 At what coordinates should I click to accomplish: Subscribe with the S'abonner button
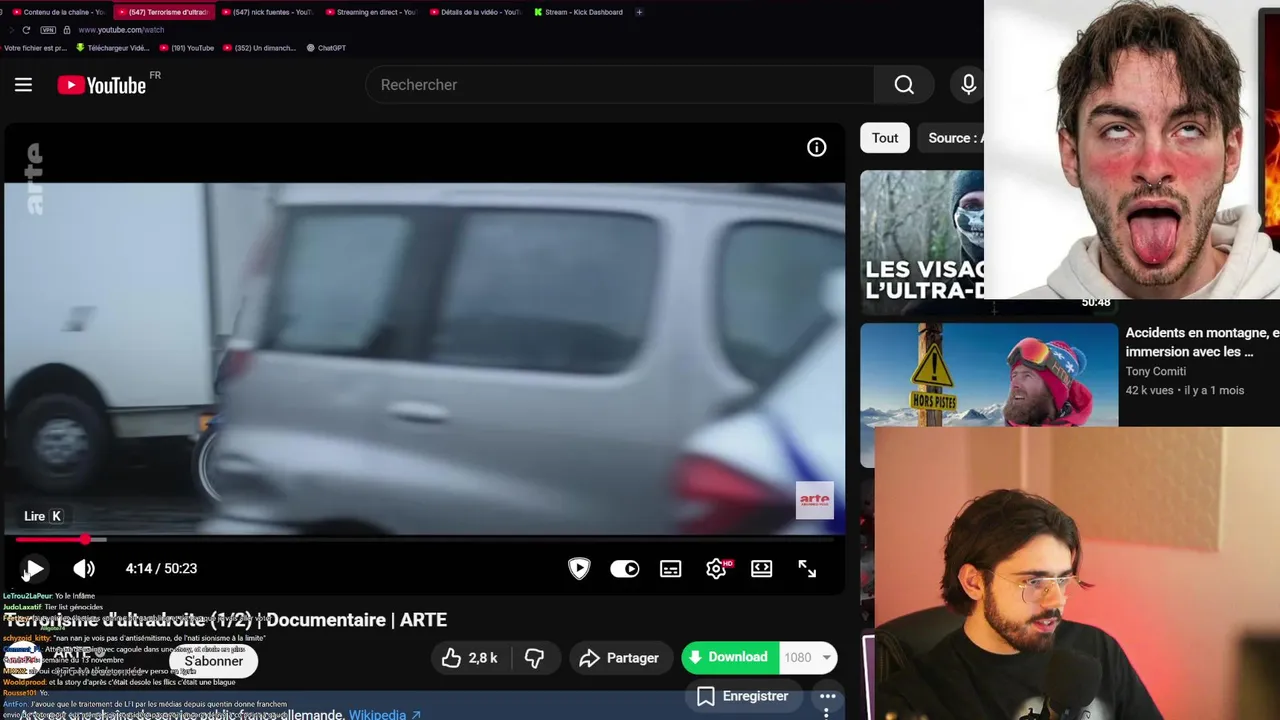pos(213,661)
